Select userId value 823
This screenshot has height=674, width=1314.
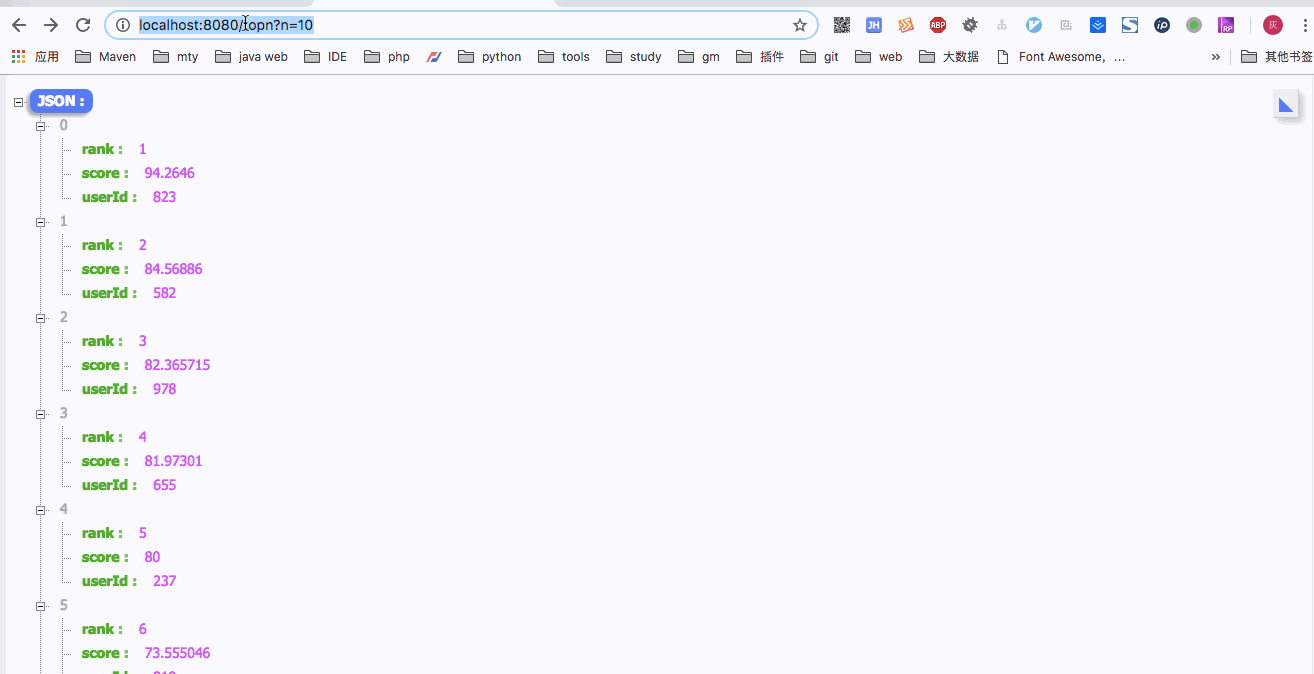tap(164, 197)
